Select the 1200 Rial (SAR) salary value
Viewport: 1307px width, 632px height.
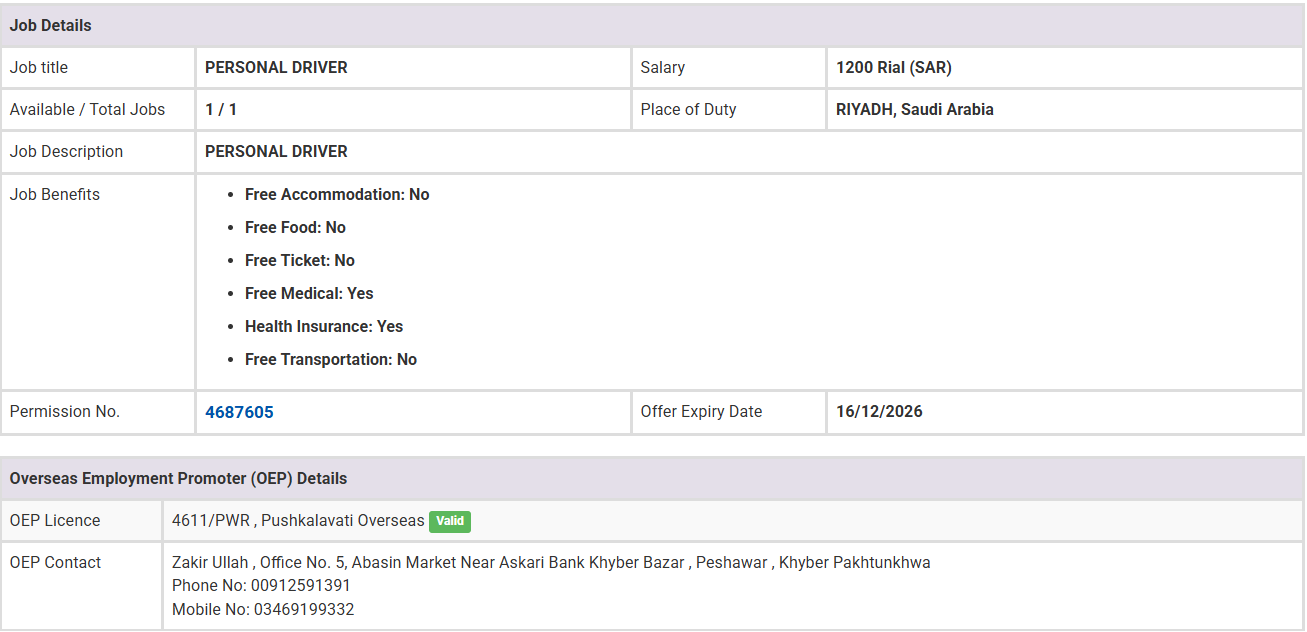[x=894, y=68]
